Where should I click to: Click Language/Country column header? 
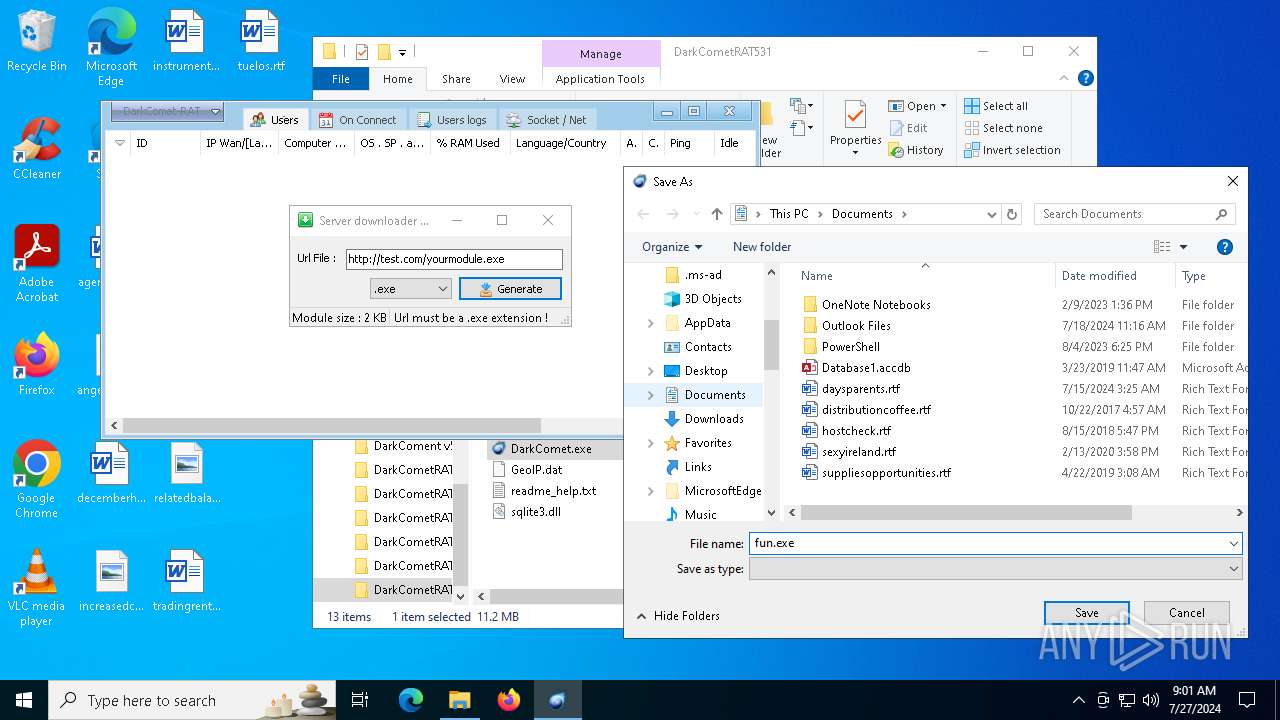point(561,143)
